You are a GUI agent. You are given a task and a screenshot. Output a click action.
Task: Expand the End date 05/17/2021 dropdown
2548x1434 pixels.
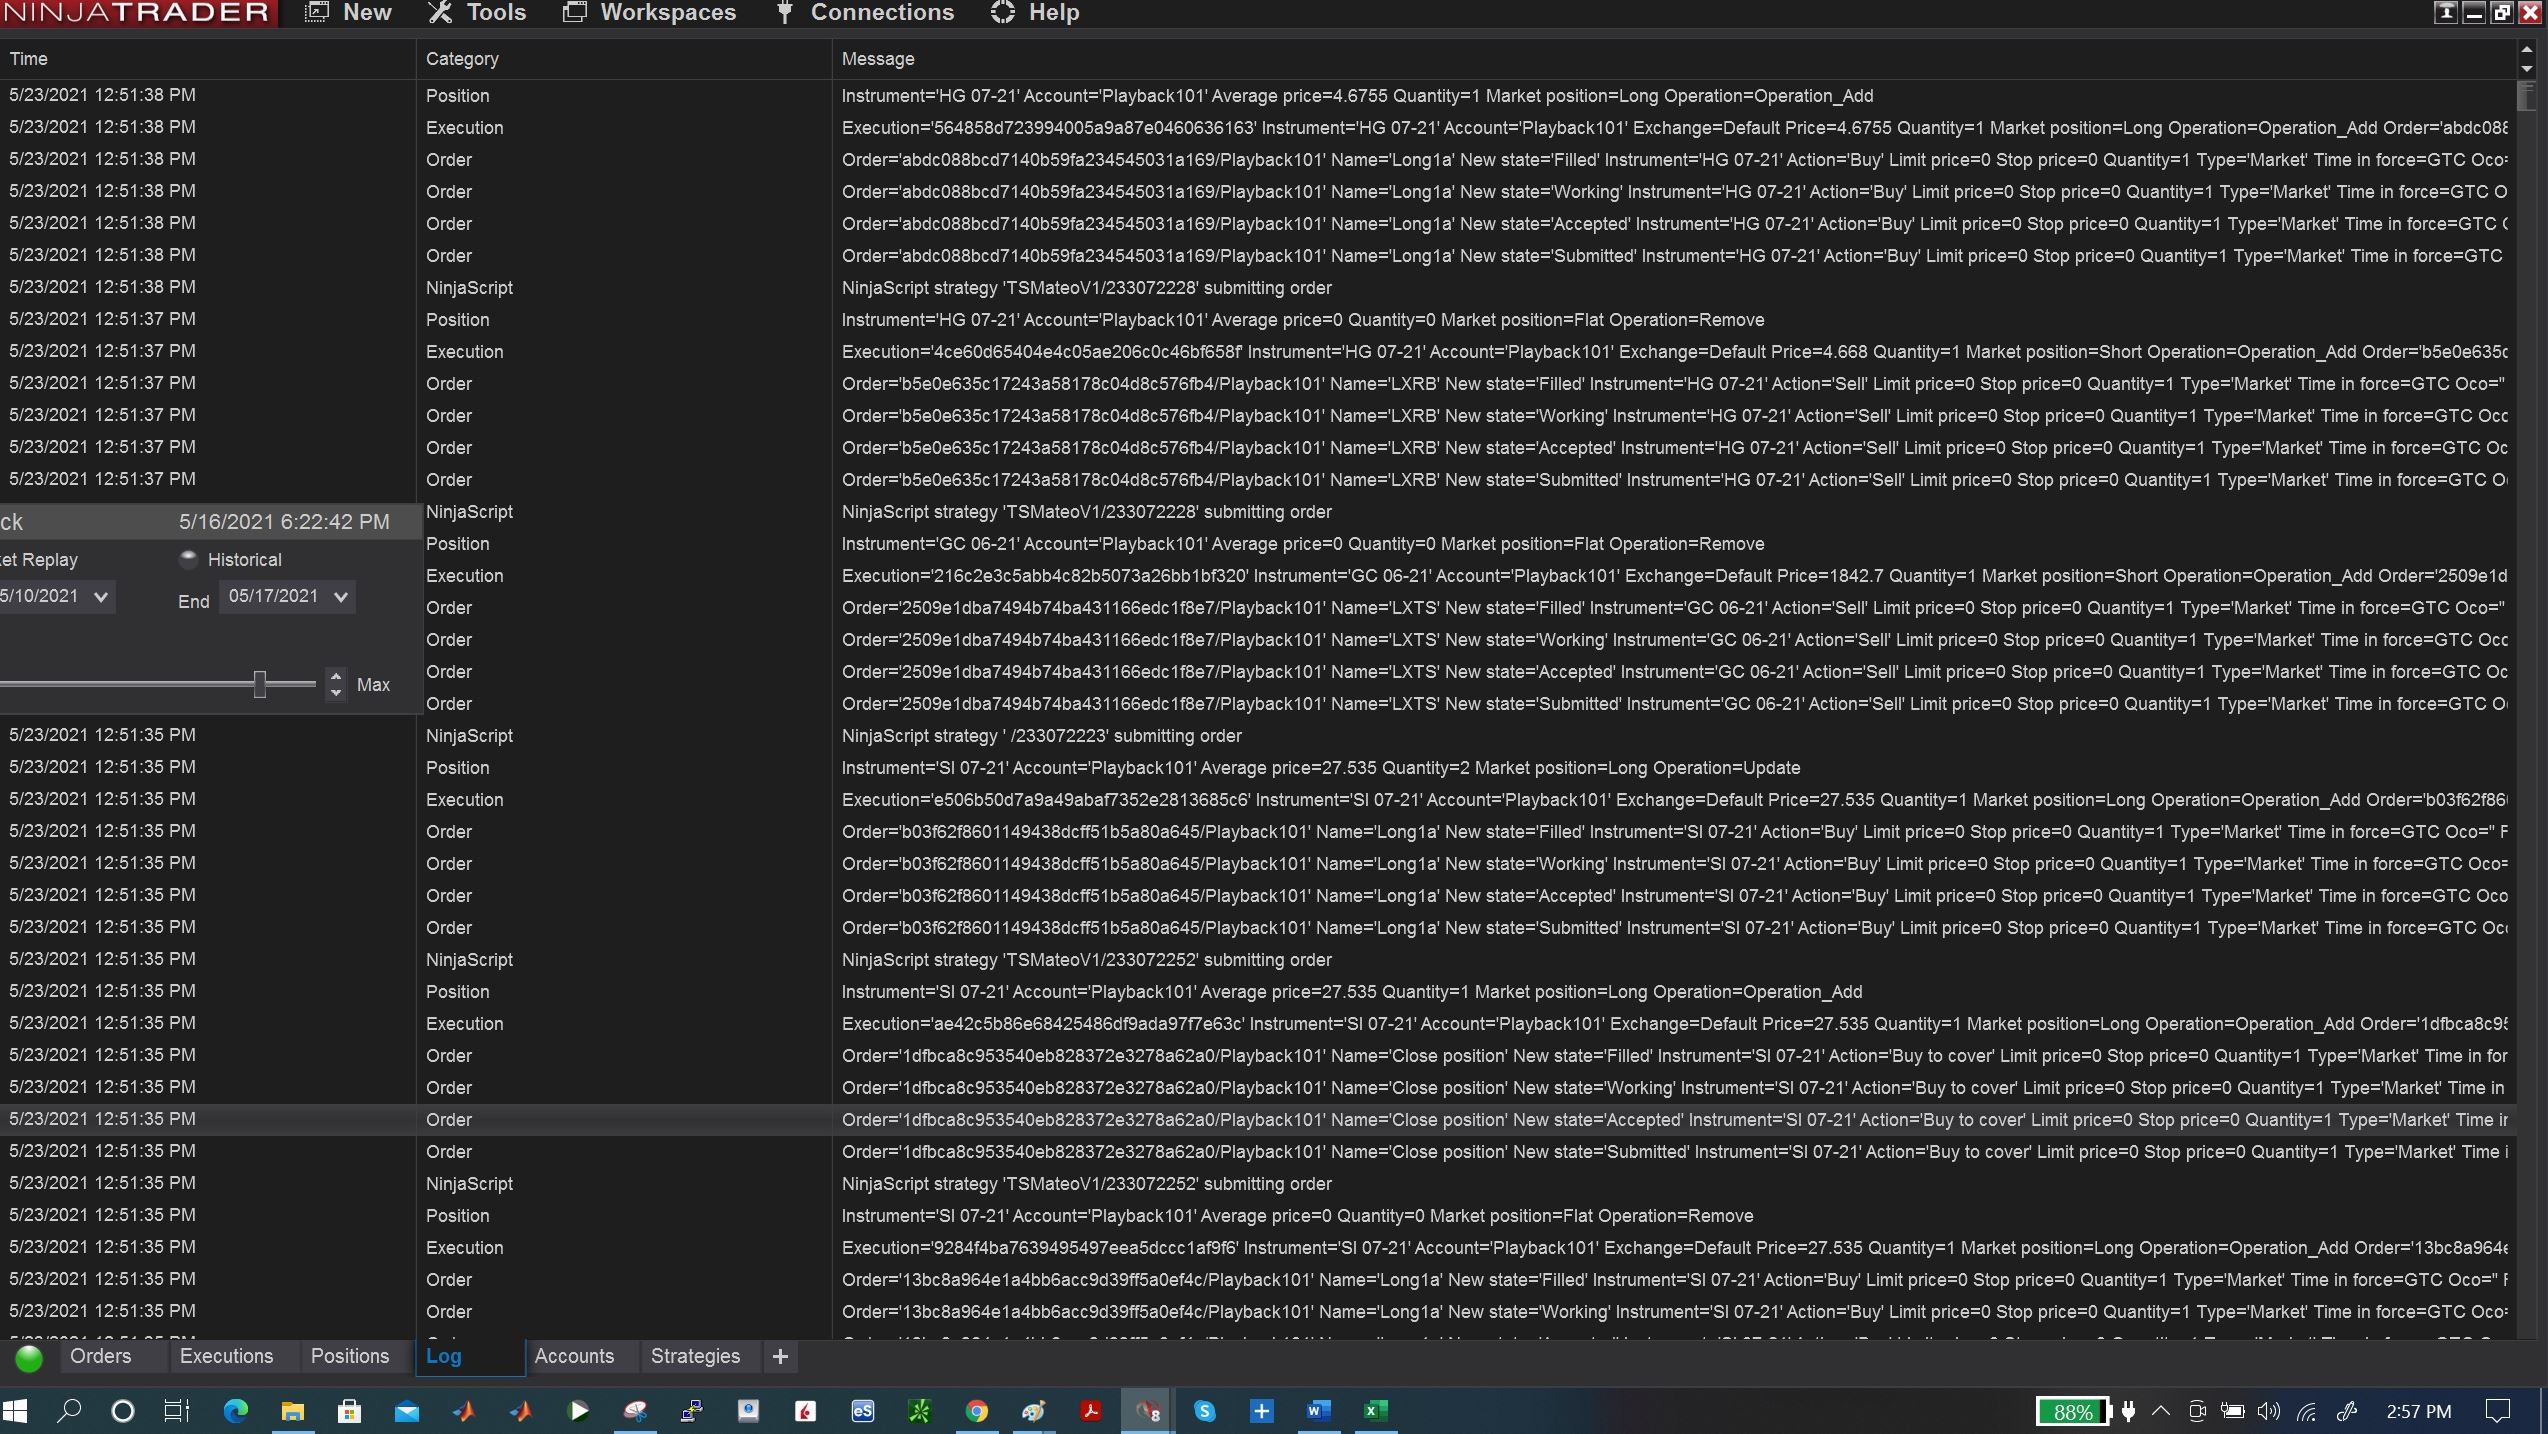(341, 597)
